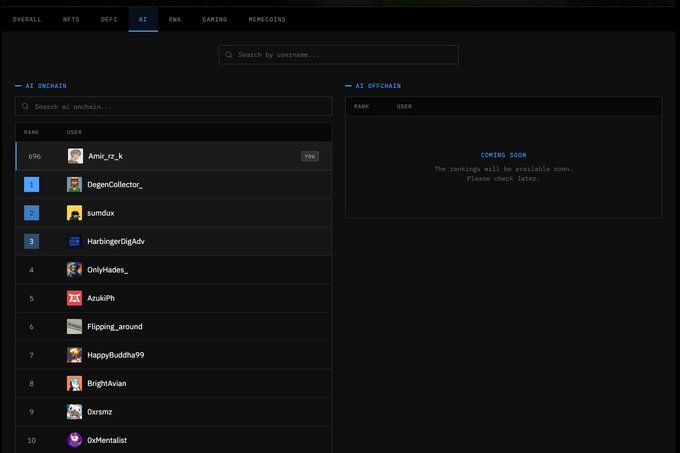
Task: Click rank number 4
Action: pyautogui.click(x=31, y=270)
